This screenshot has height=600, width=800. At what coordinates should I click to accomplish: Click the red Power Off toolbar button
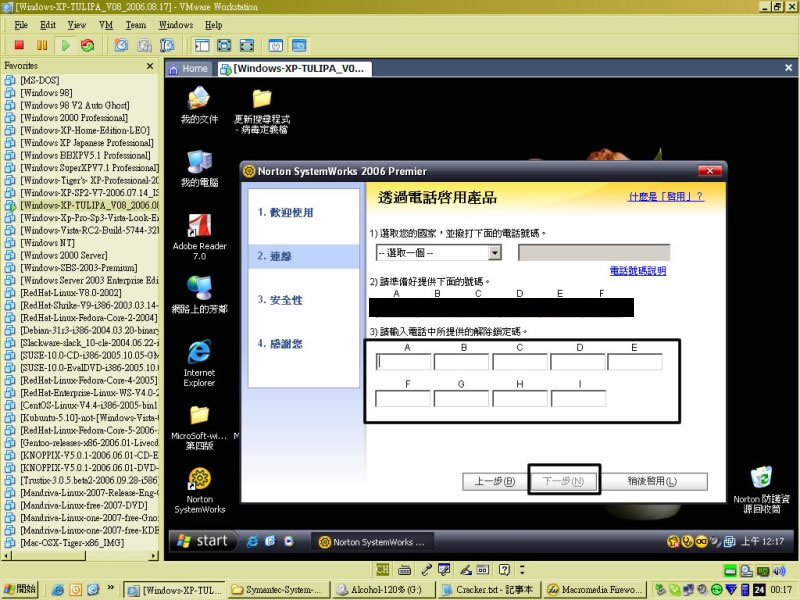click(x=19, y=45)
